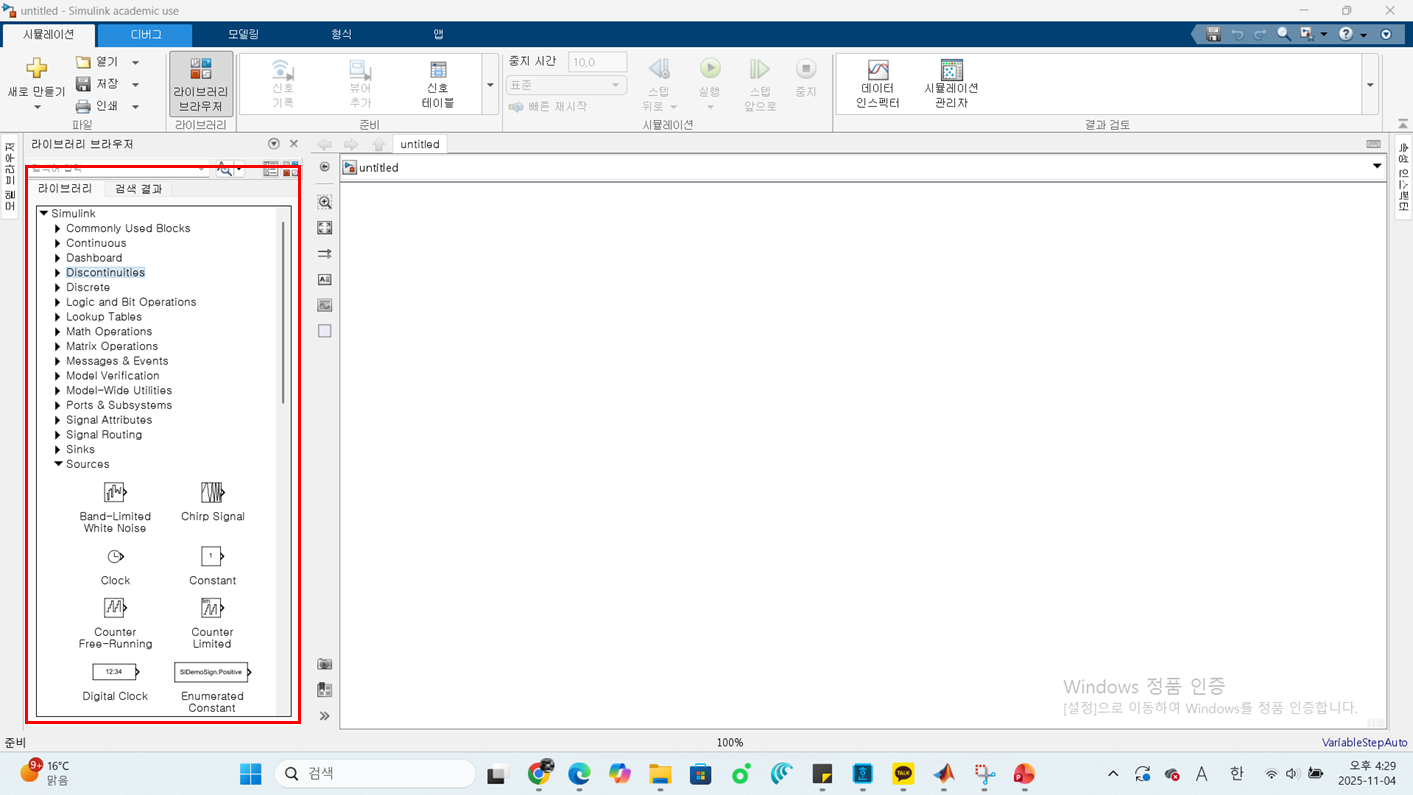Viewport: 1413px width, 795px height.
Task: Switch to the 모델링 ribbon tab
Action: pos(243,34)
